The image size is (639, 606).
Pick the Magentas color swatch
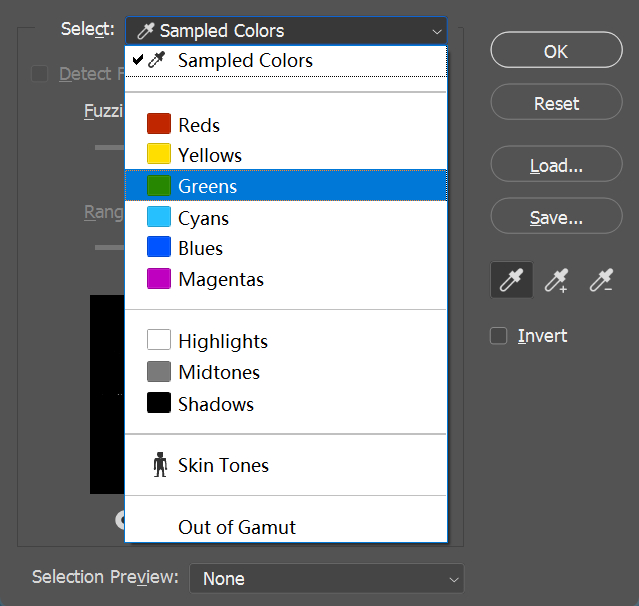(159, 279)
